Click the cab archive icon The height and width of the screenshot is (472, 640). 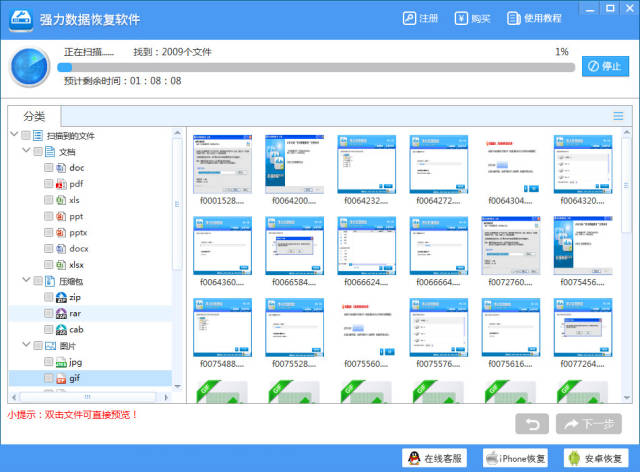61,330
